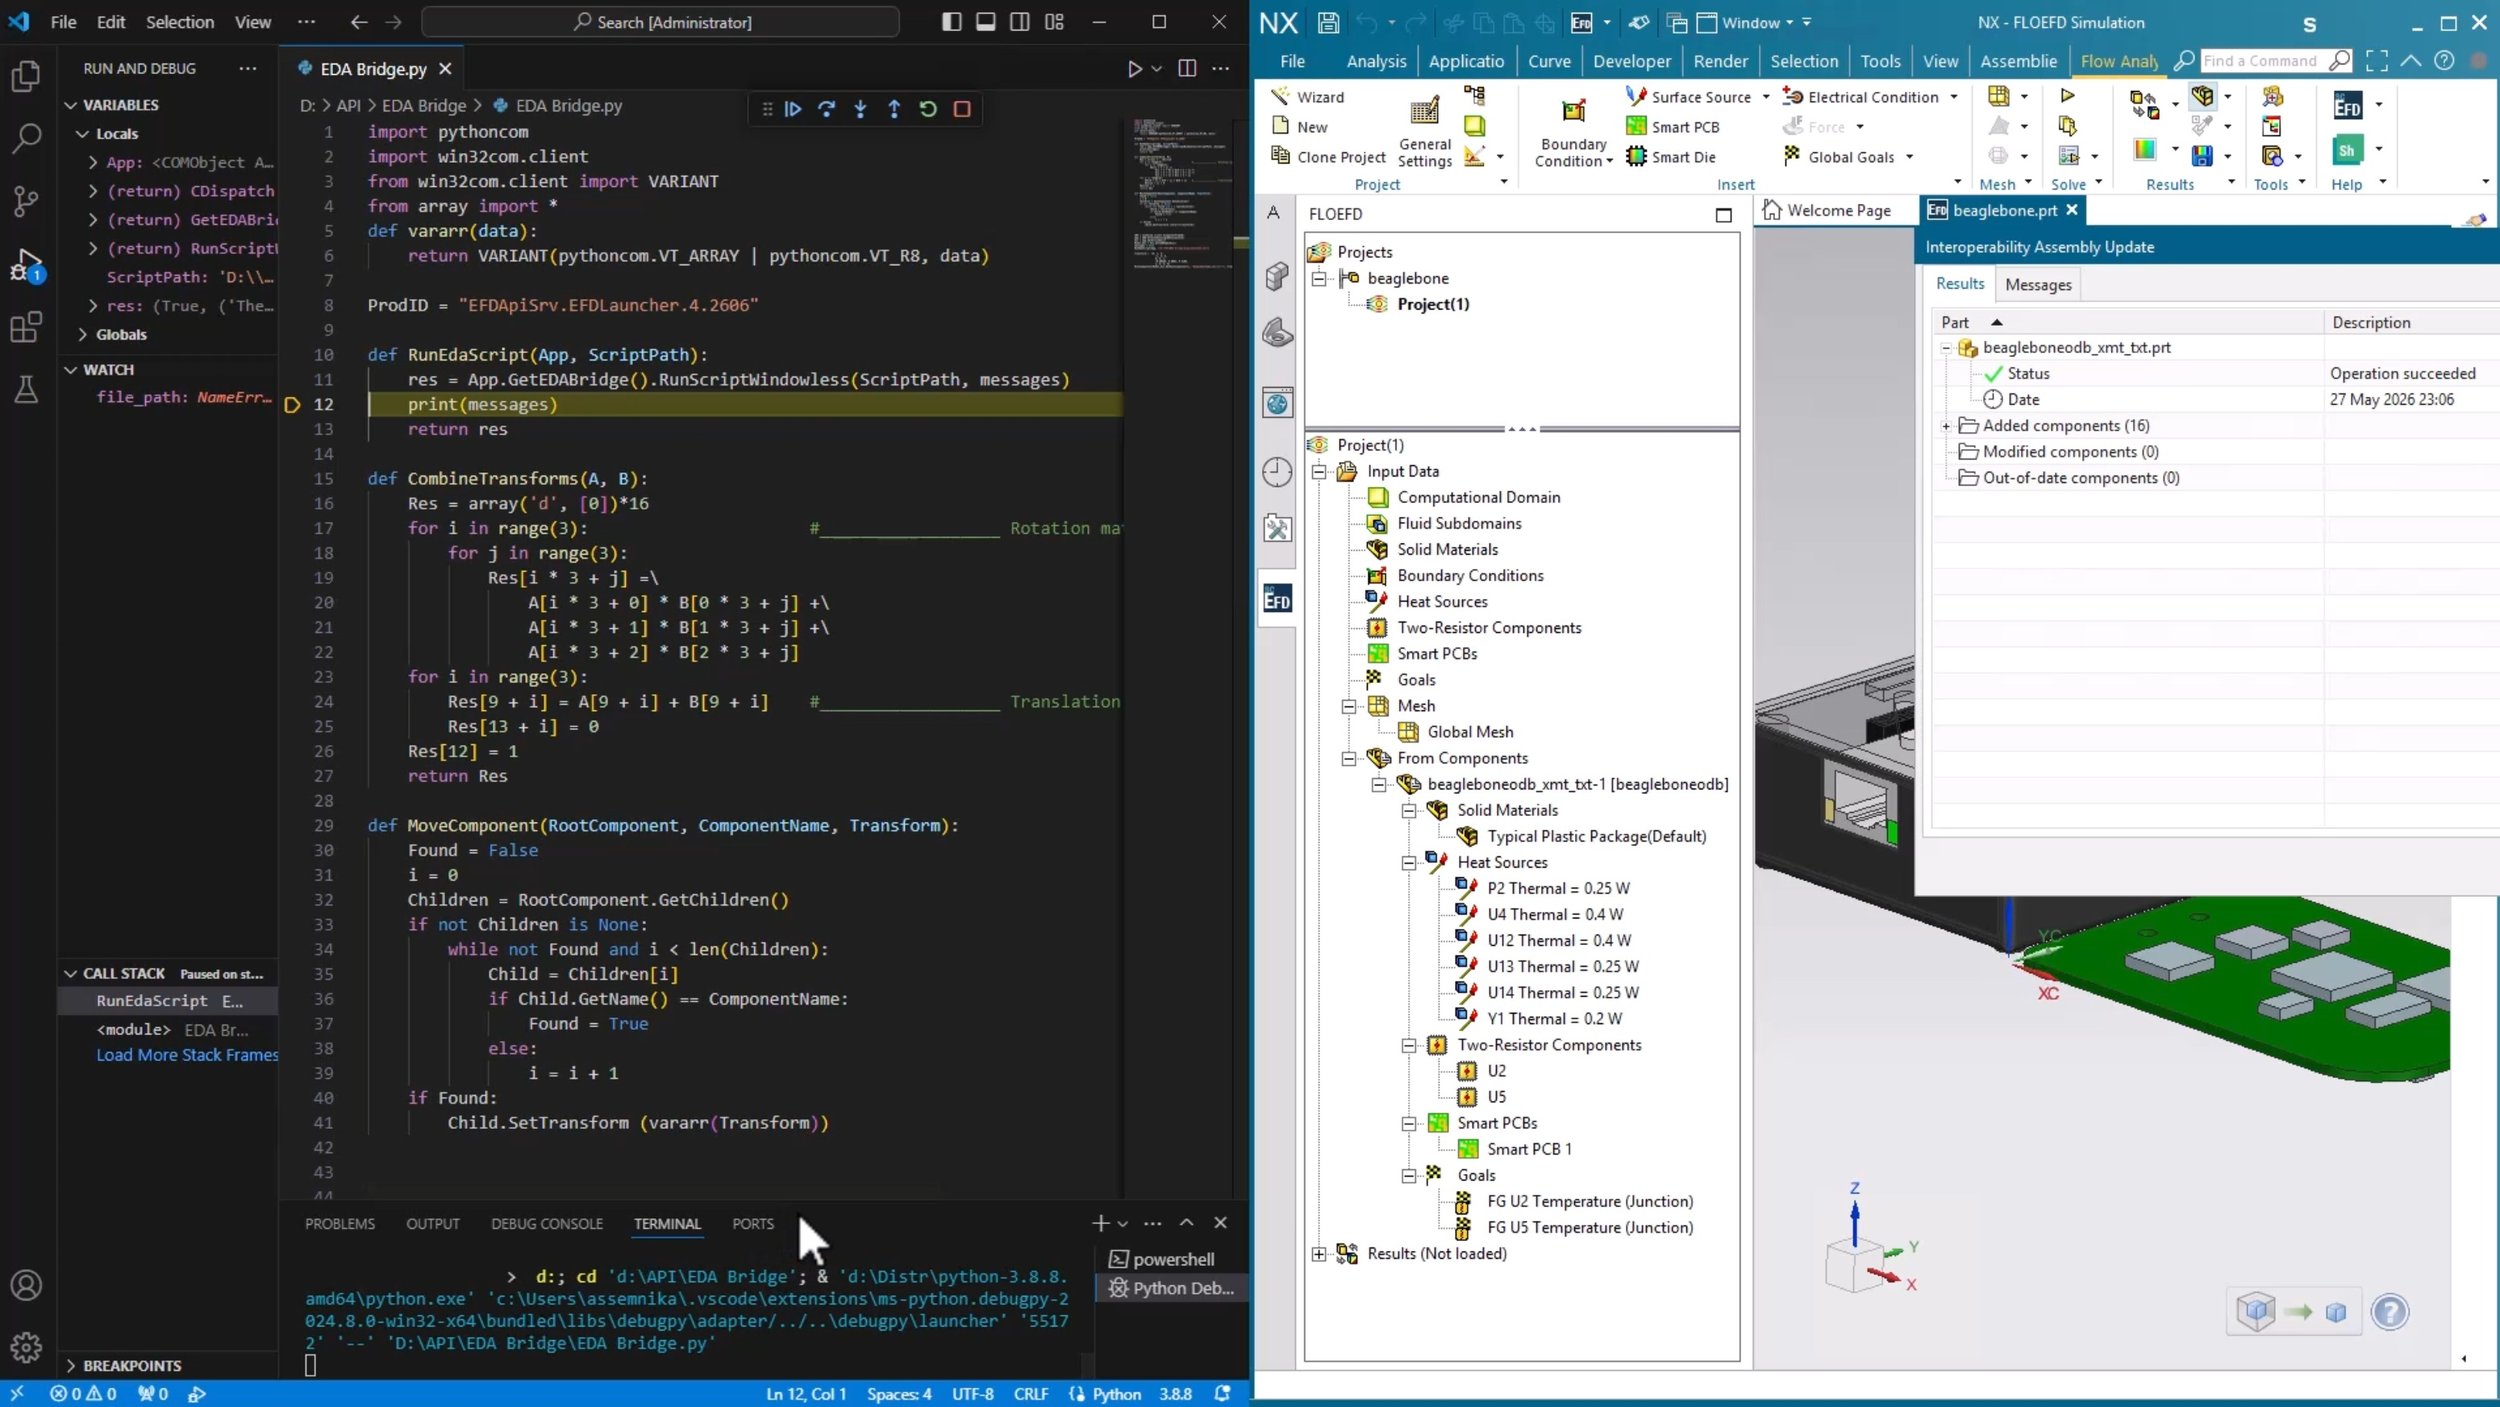
Task: Open the Welcome Page tab in NX
Action: (x=1827, y=211)
